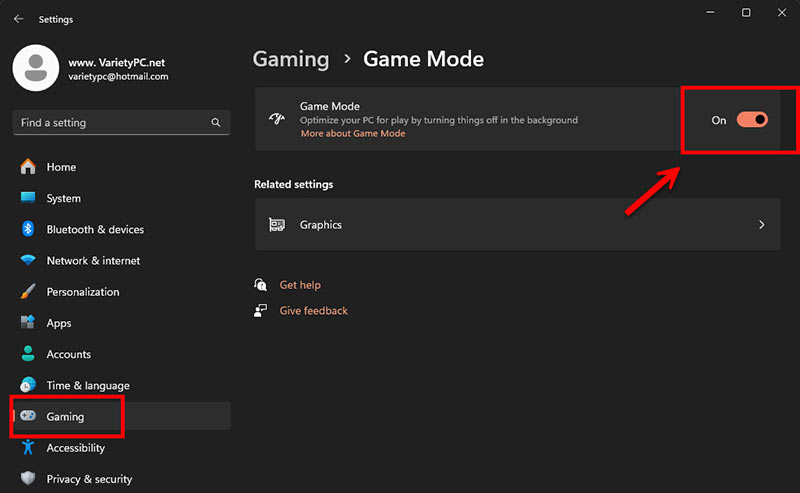Open Accounts settings
Viewport: 800px width, 493px height.
click(x=121, y=354)
